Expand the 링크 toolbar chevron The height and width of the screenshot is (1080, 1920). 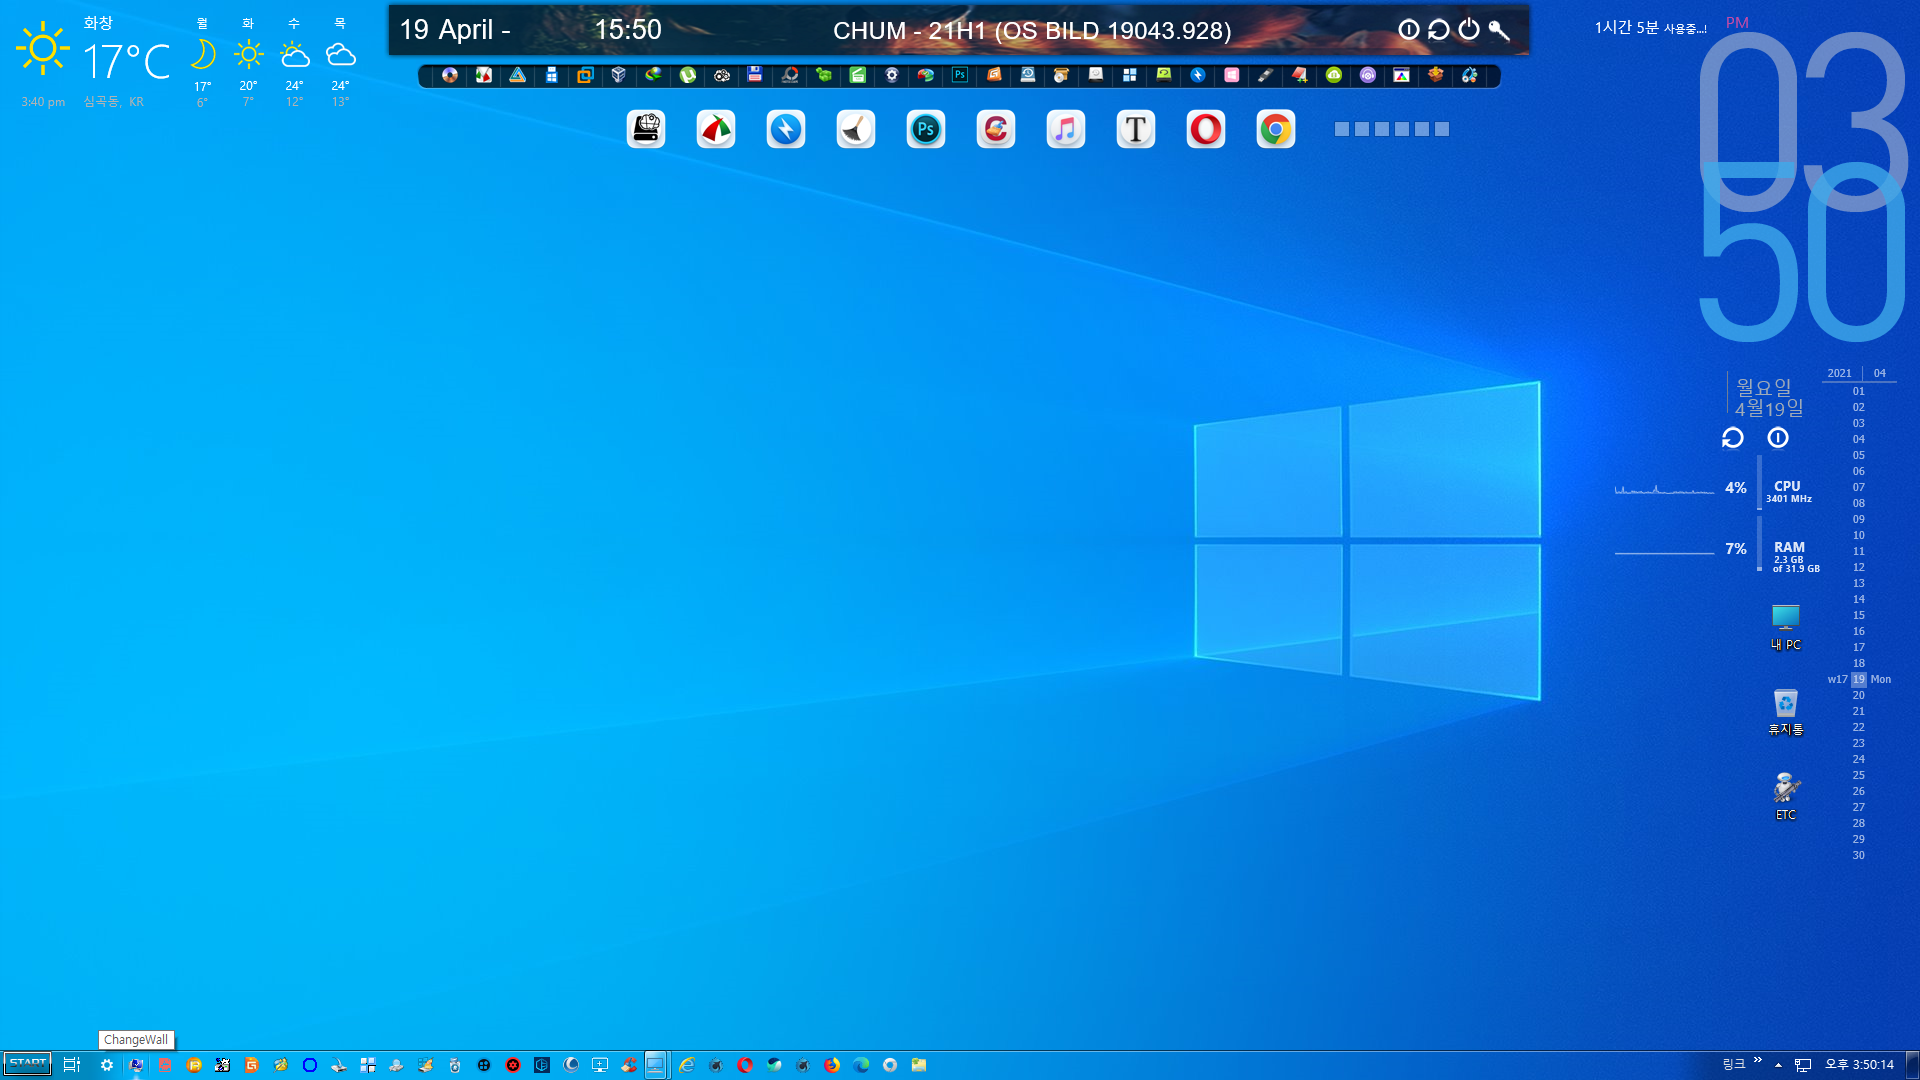pos(1758,1060)
